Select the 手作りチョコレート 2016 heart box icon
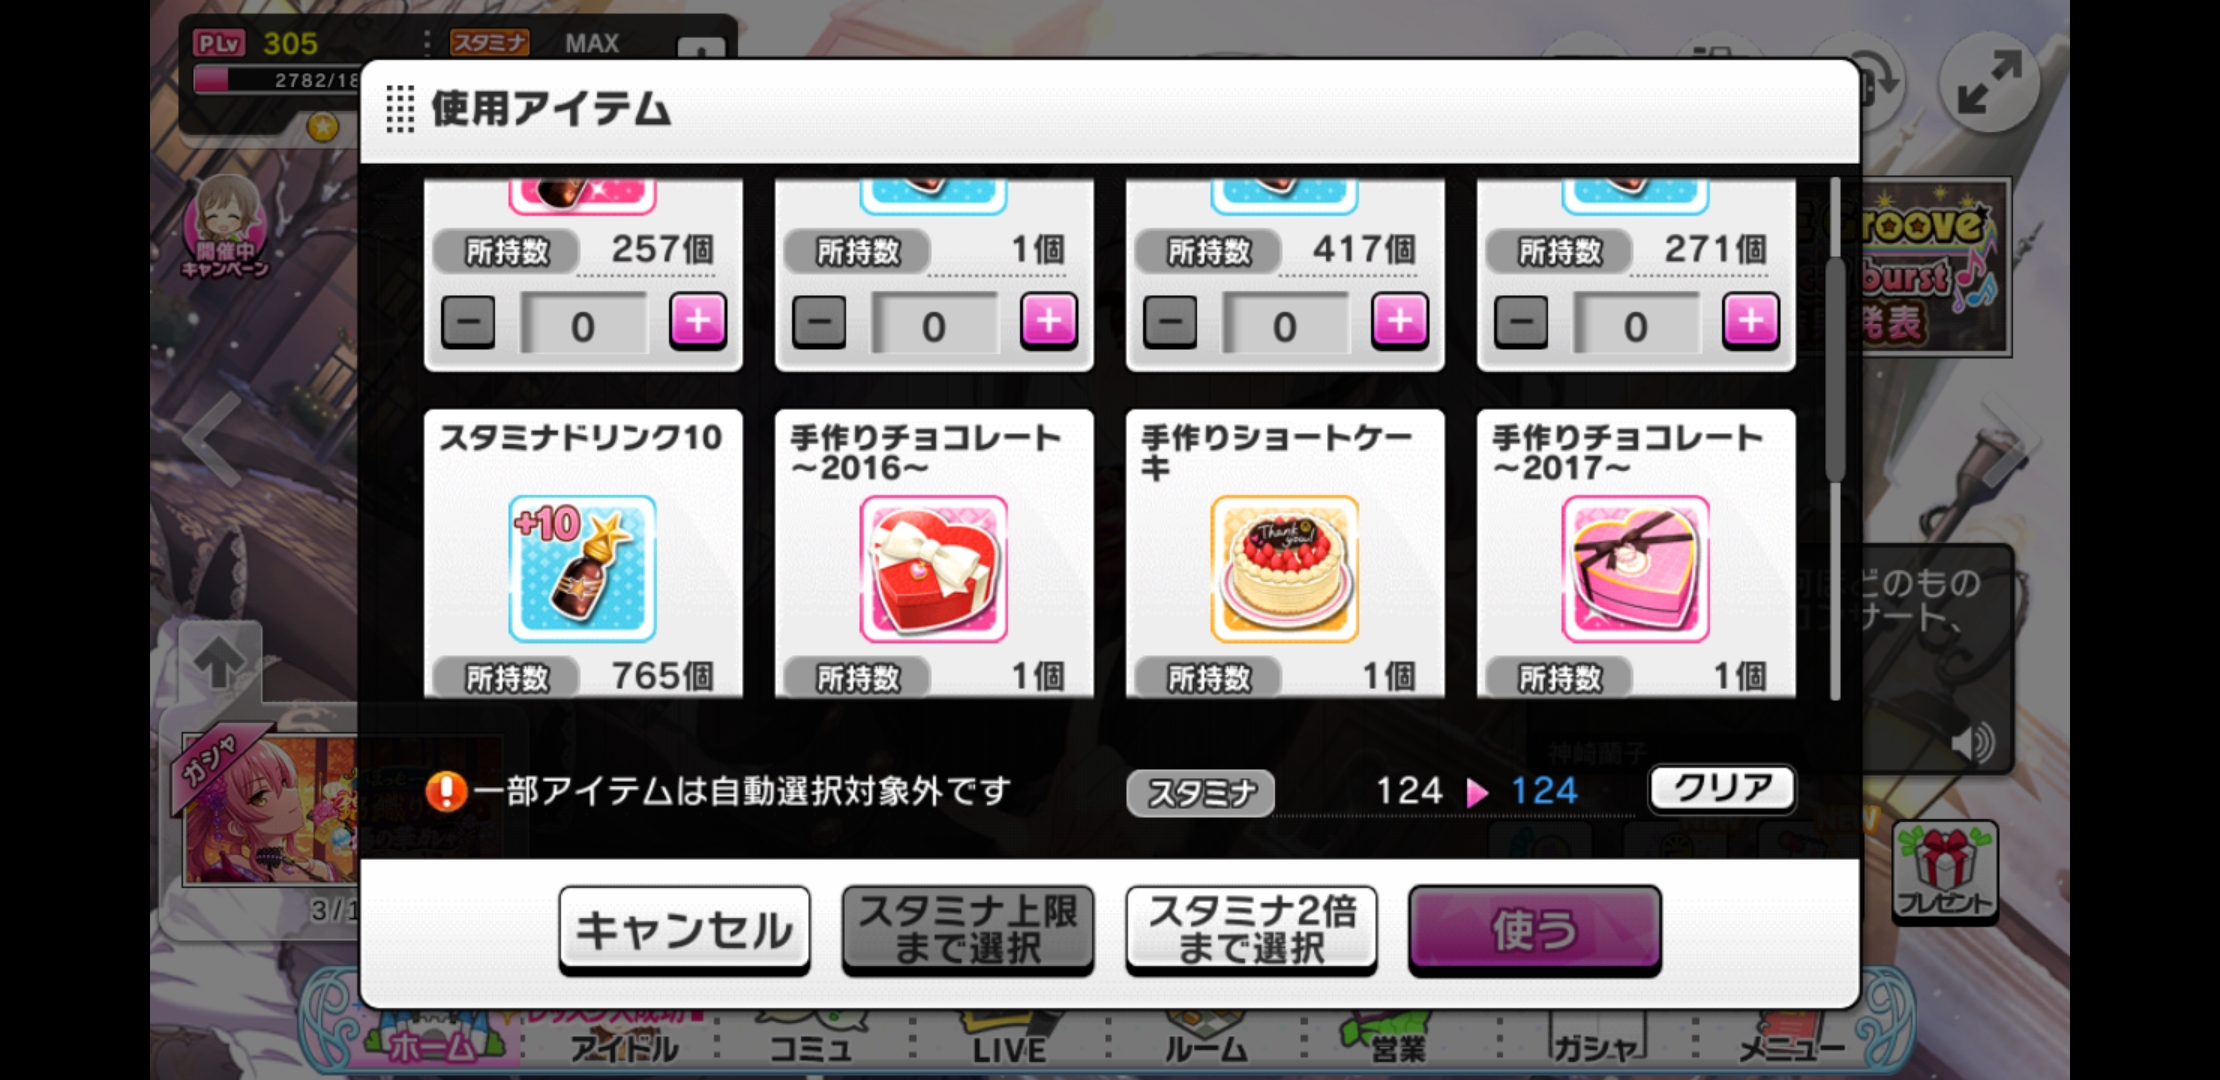 point(933,568)
